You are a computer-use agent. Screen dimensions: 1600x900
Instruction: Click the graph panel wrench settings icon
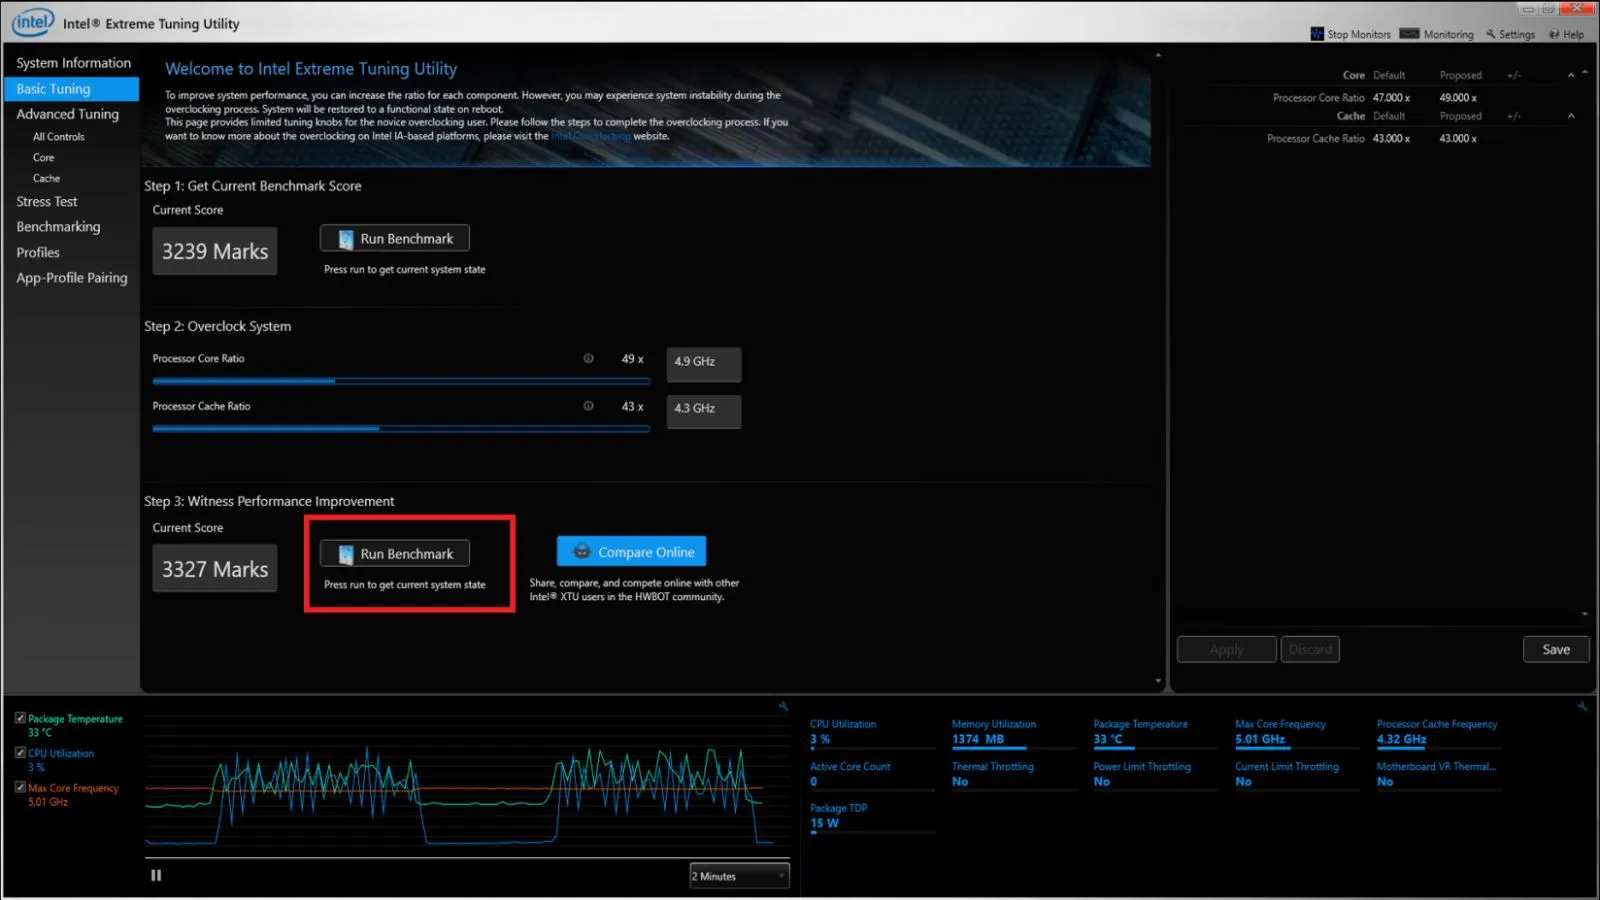[x=783, y=706]
